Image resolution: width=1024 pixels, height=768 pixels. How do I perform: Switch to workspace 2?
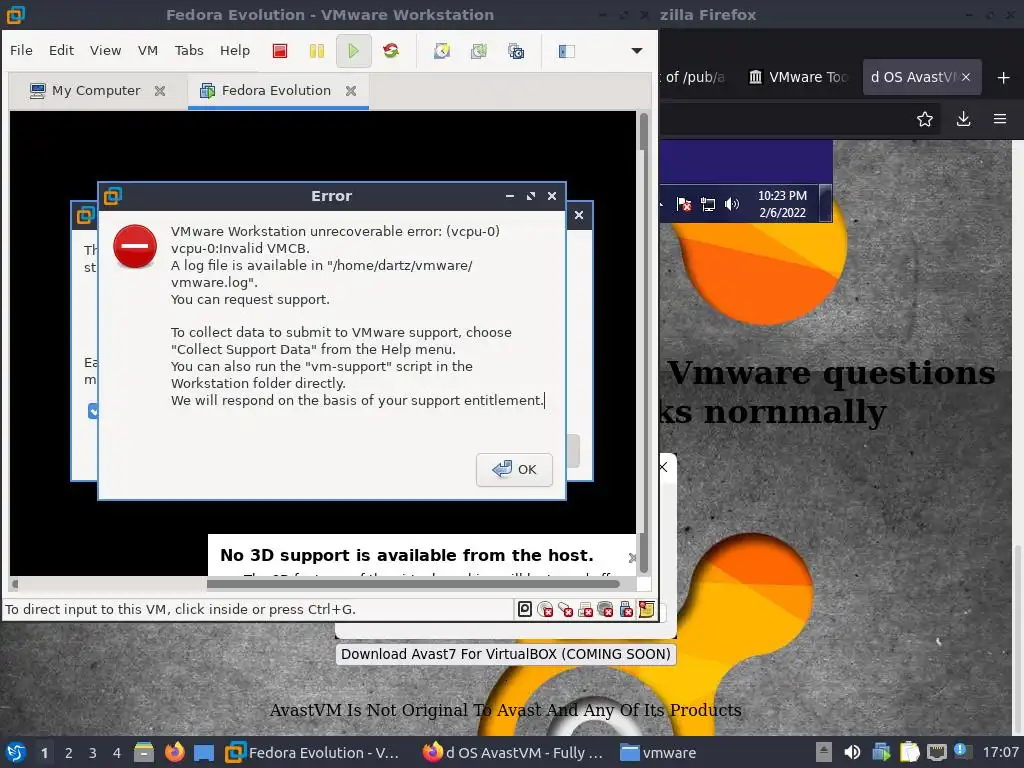click(69, 753)
